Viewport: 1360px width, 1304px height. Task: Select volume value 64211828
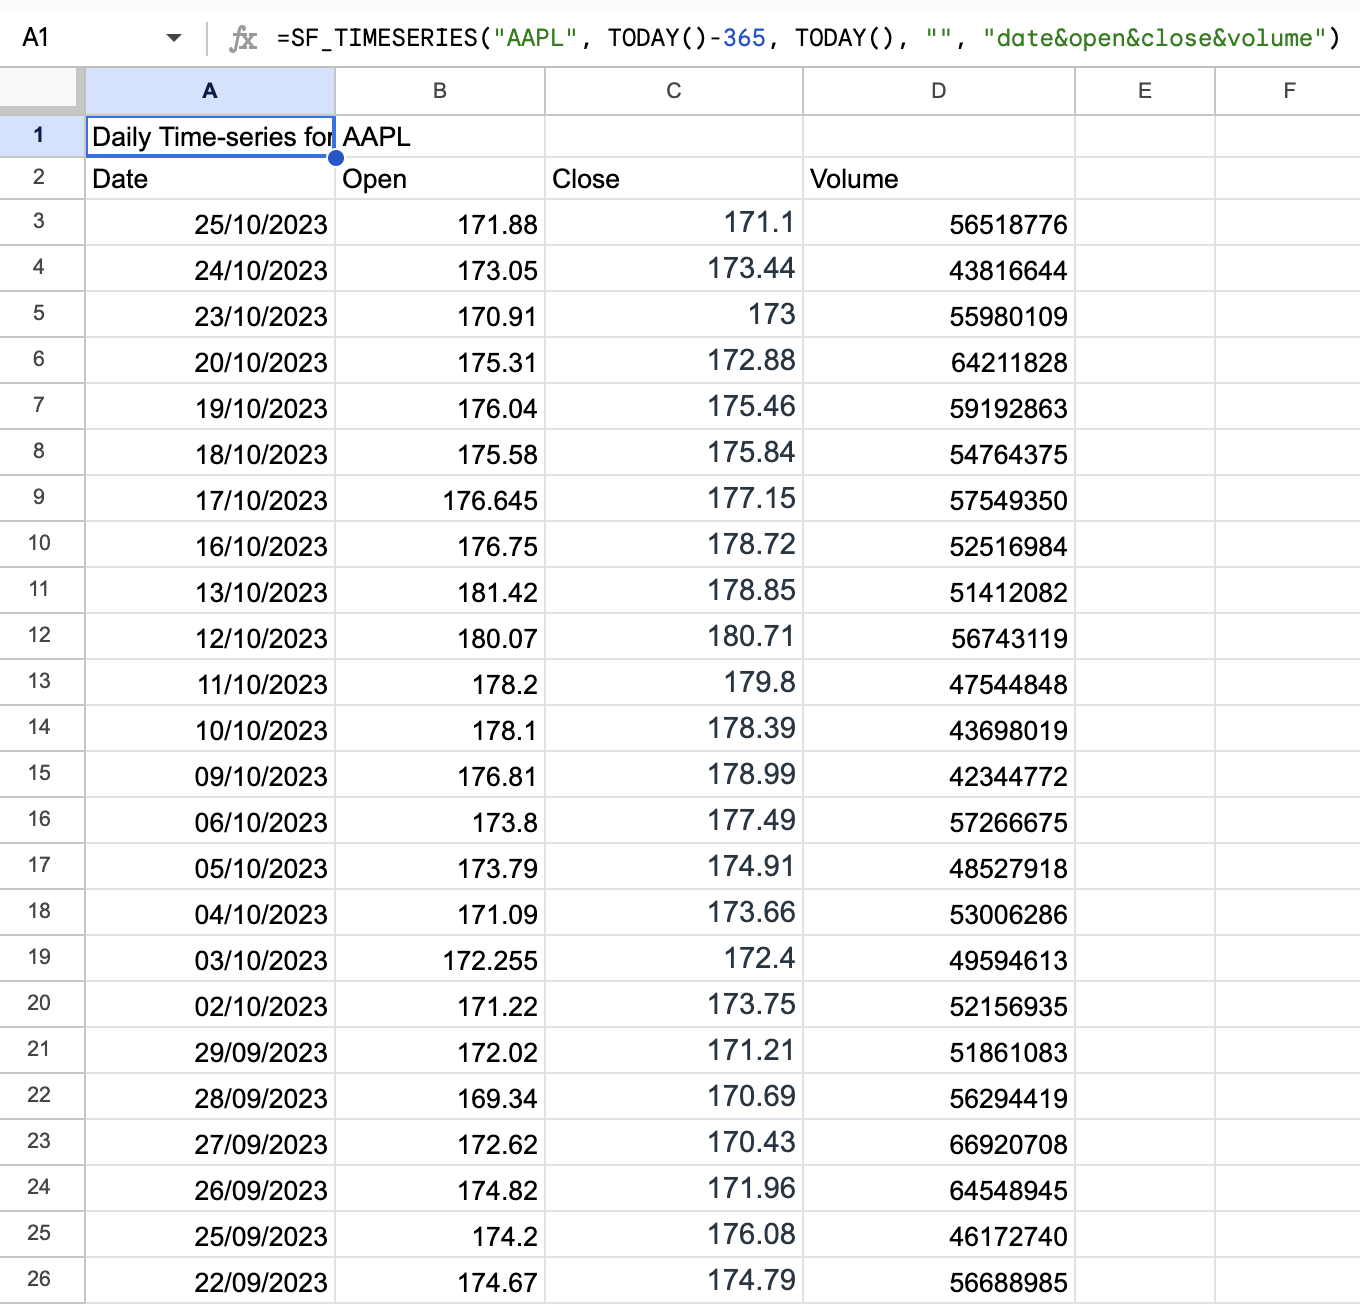click(939, 360)
